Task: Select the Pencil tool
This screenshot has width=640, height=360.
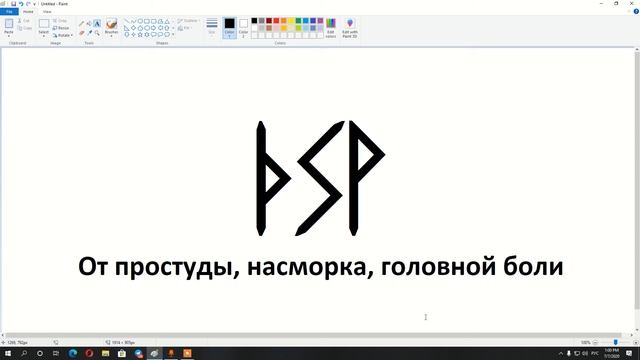Action: [82, 24]
